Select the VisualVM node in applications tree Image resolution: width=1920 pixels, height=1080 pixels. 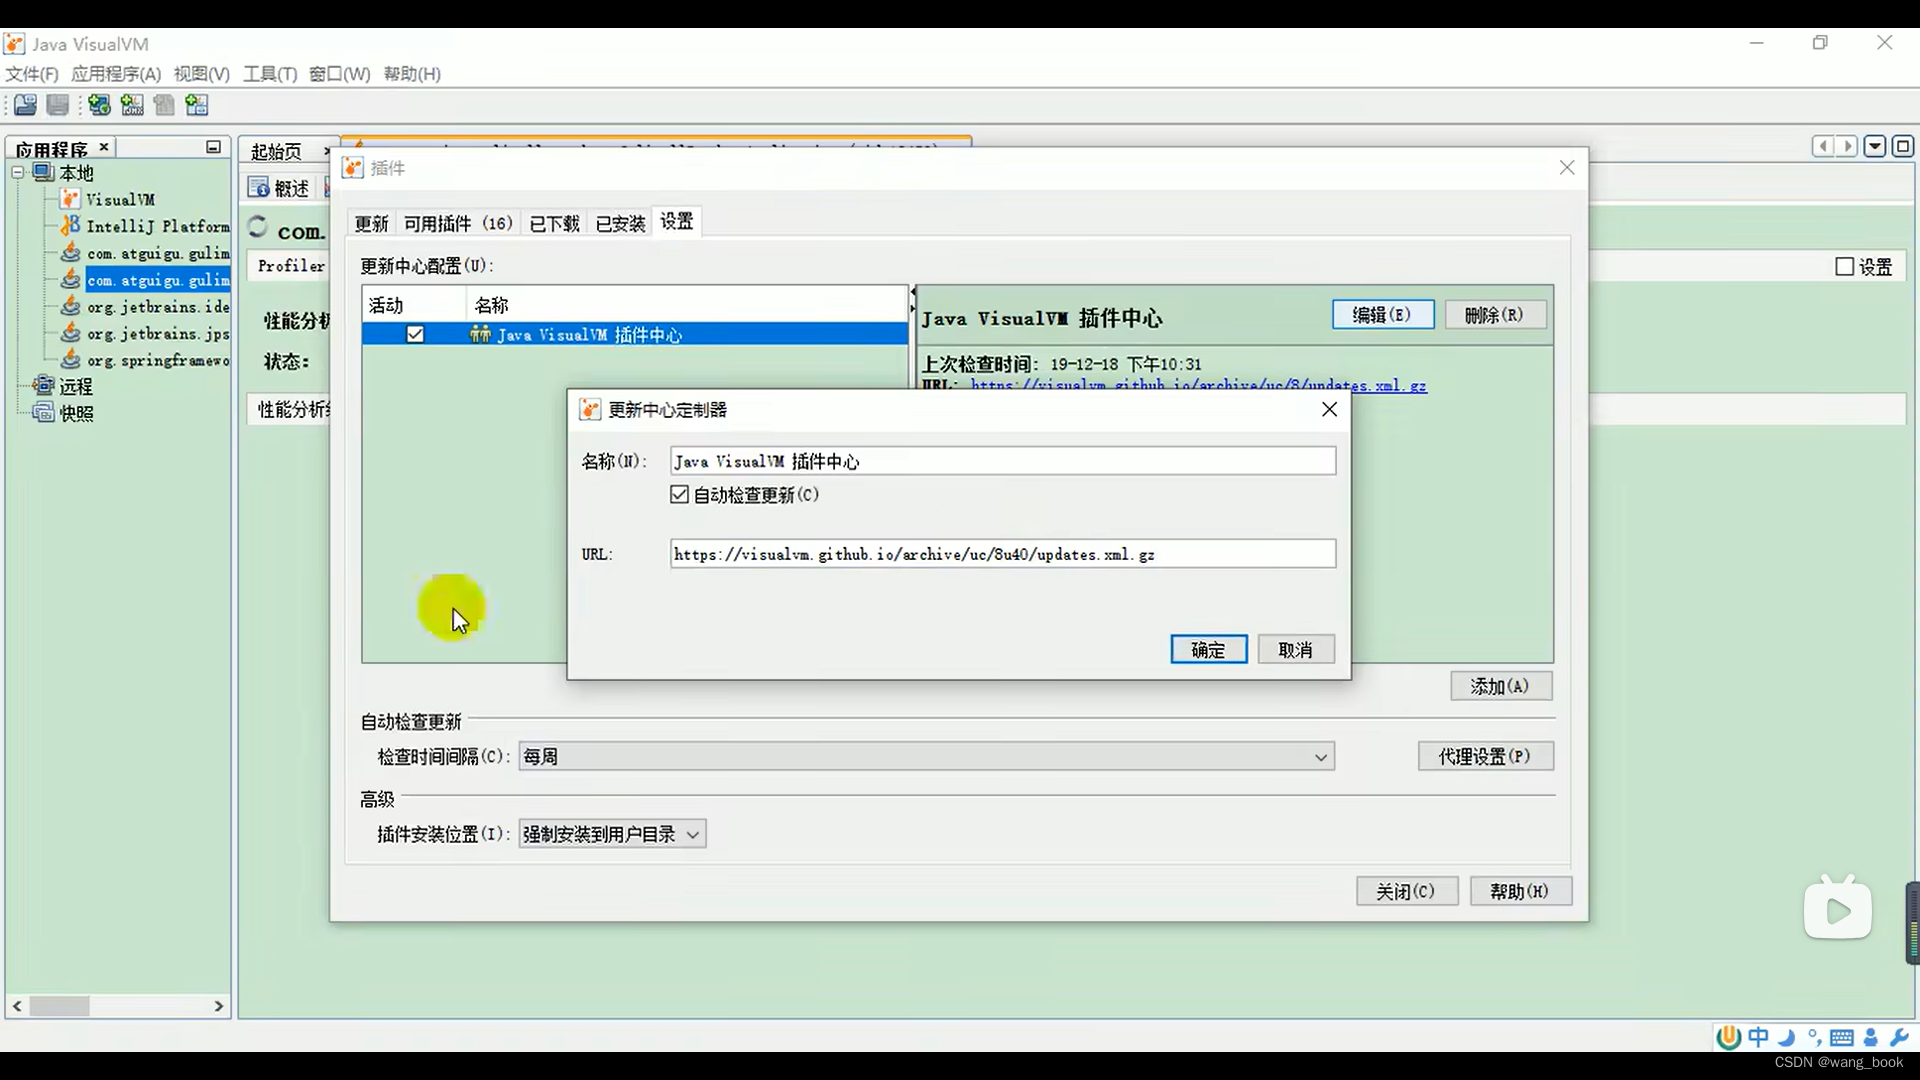(120, 200)
